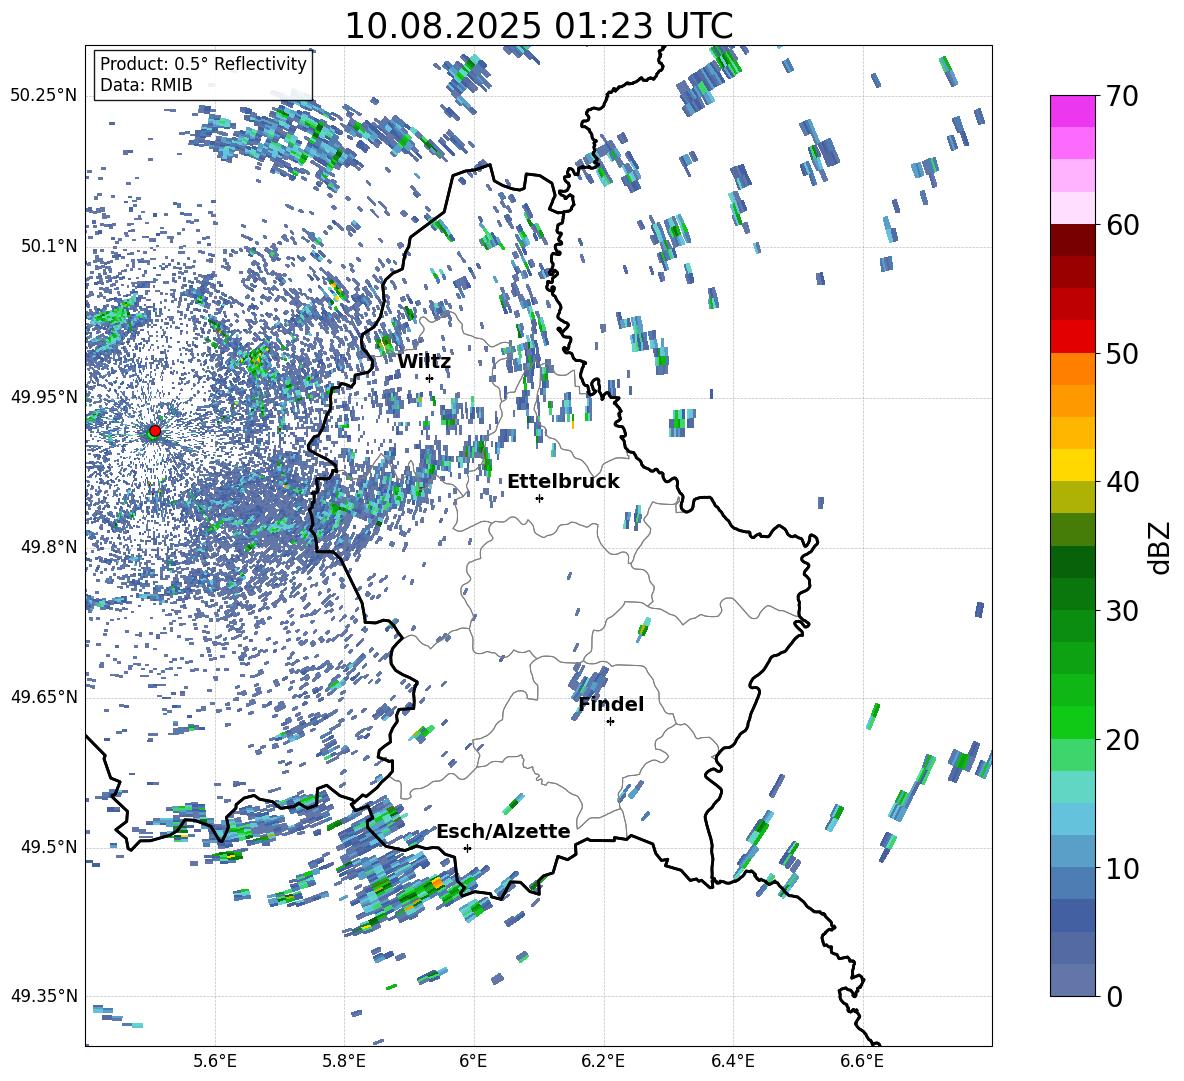Image resolution: width=1184 pixels, height=1081 pixels.
Task: Click the 5.6°E longitude label
Action: [x=215, y=1061]
